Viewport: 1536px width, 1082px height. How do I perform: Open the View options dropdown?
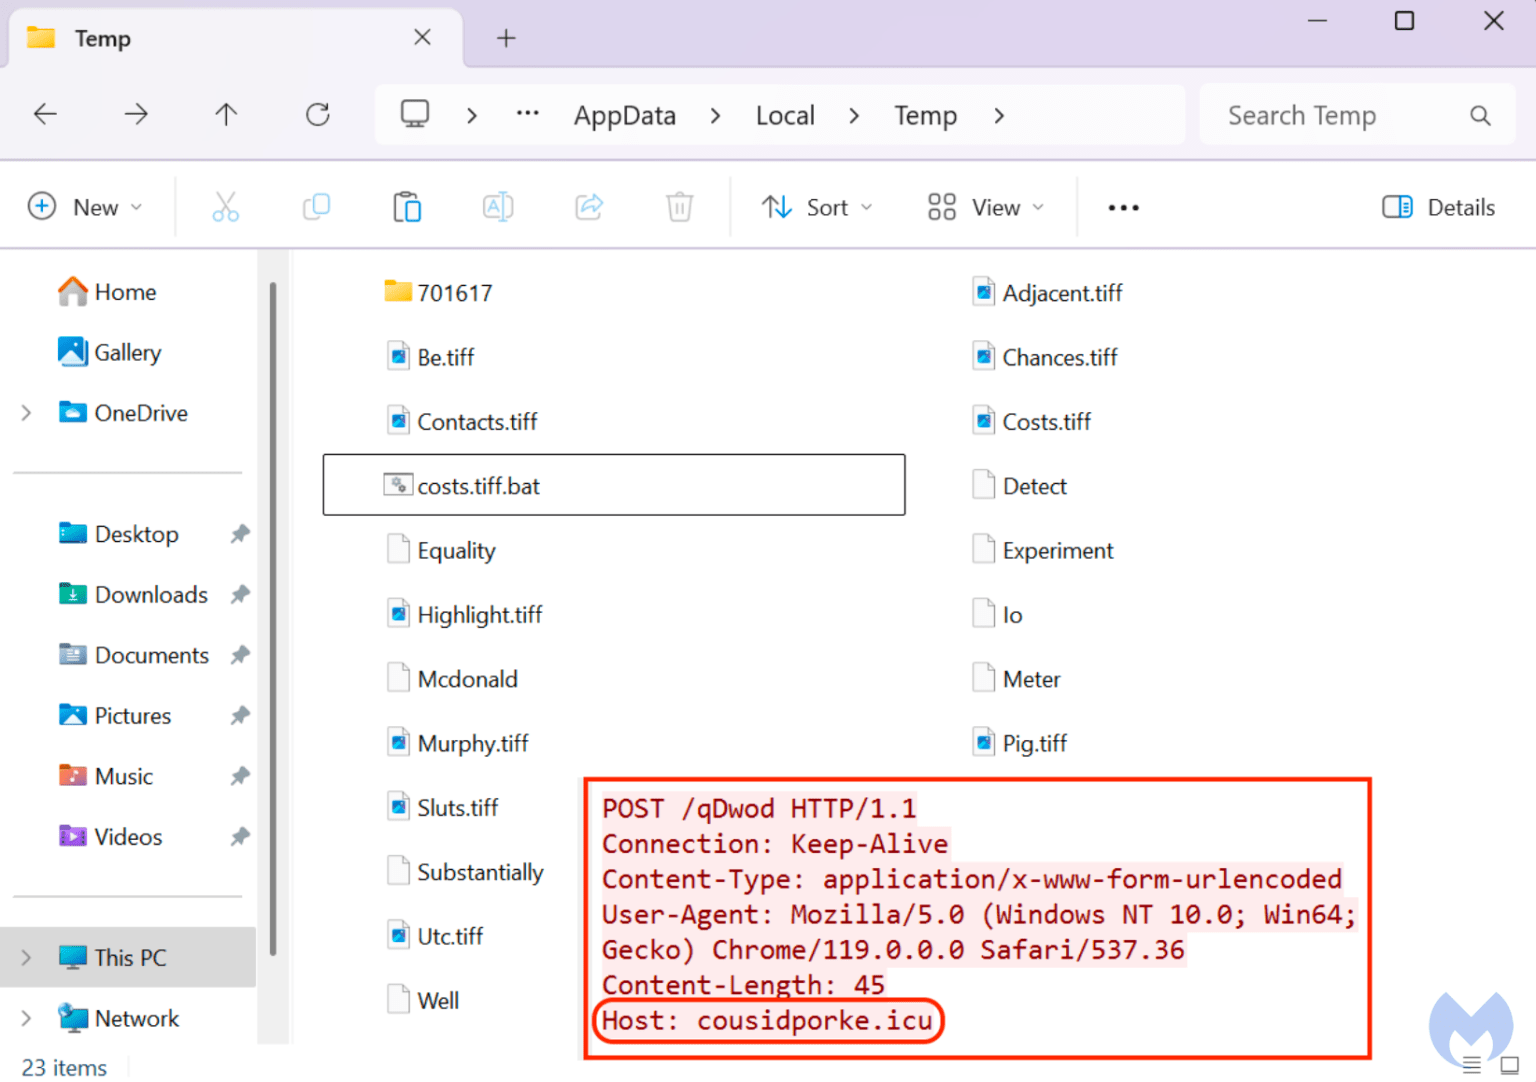coord(985,207)
